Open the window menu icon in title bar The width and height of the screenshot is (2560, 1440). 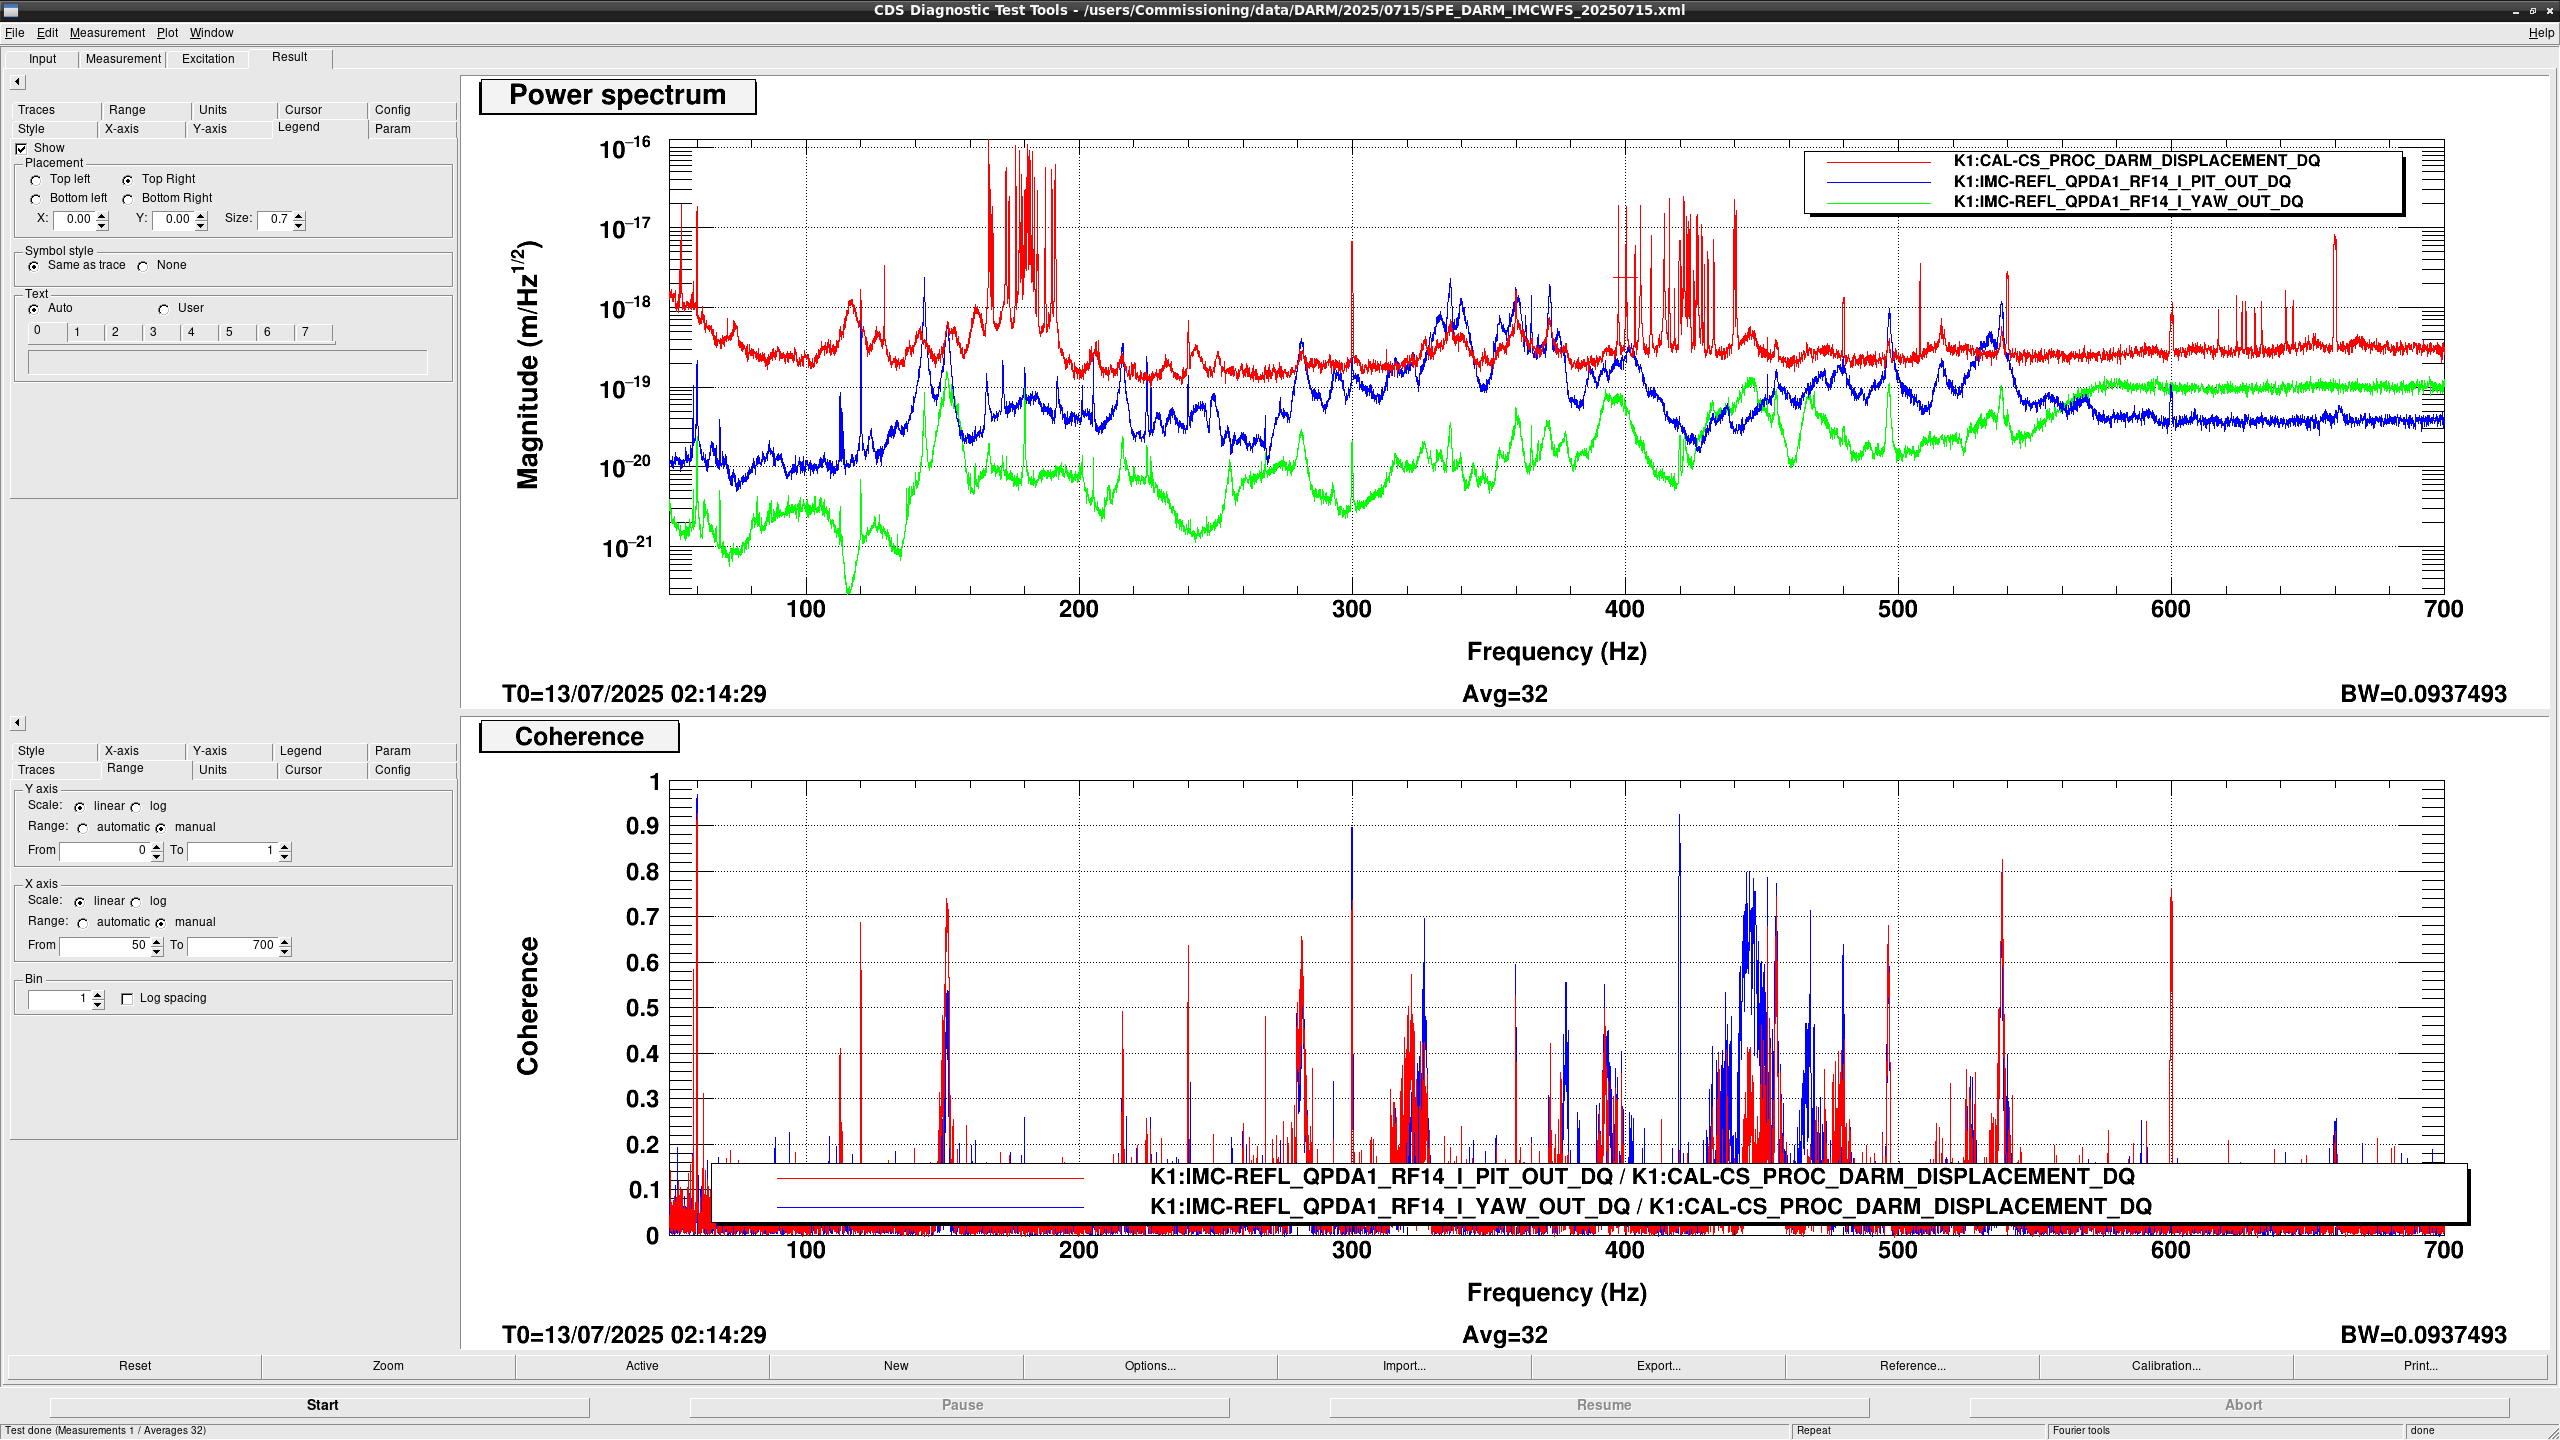pyautogui.click(x=12, y=10)
